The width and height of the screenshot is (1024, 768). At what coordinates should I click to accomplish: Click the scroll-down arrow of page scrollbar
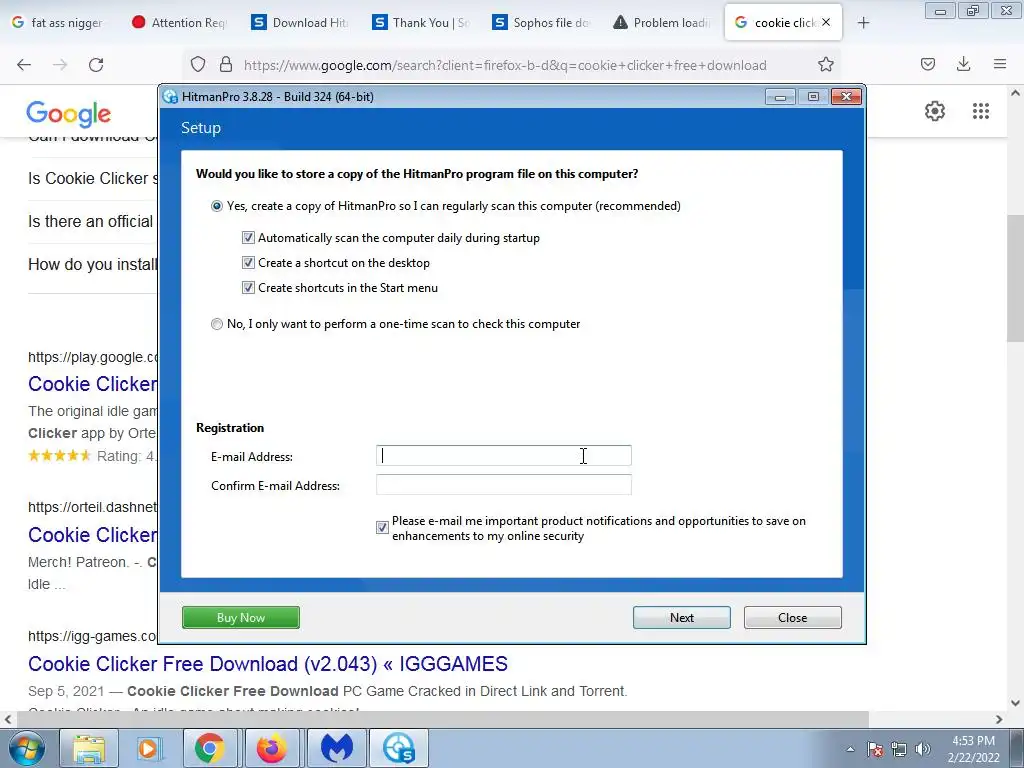pyautogui.click(x=1015, y=703)
